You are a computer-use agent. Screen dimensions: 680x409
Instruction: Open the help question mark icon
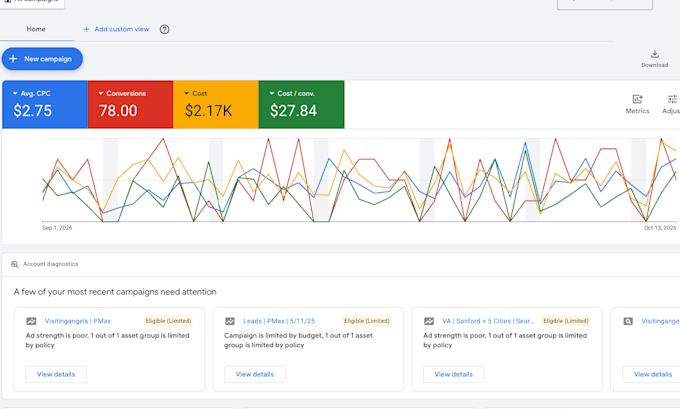point(164,29)
